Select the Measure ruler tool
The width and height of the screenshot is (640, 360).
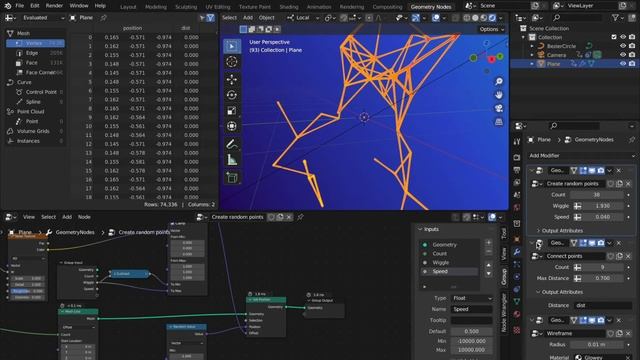point(232,160)
